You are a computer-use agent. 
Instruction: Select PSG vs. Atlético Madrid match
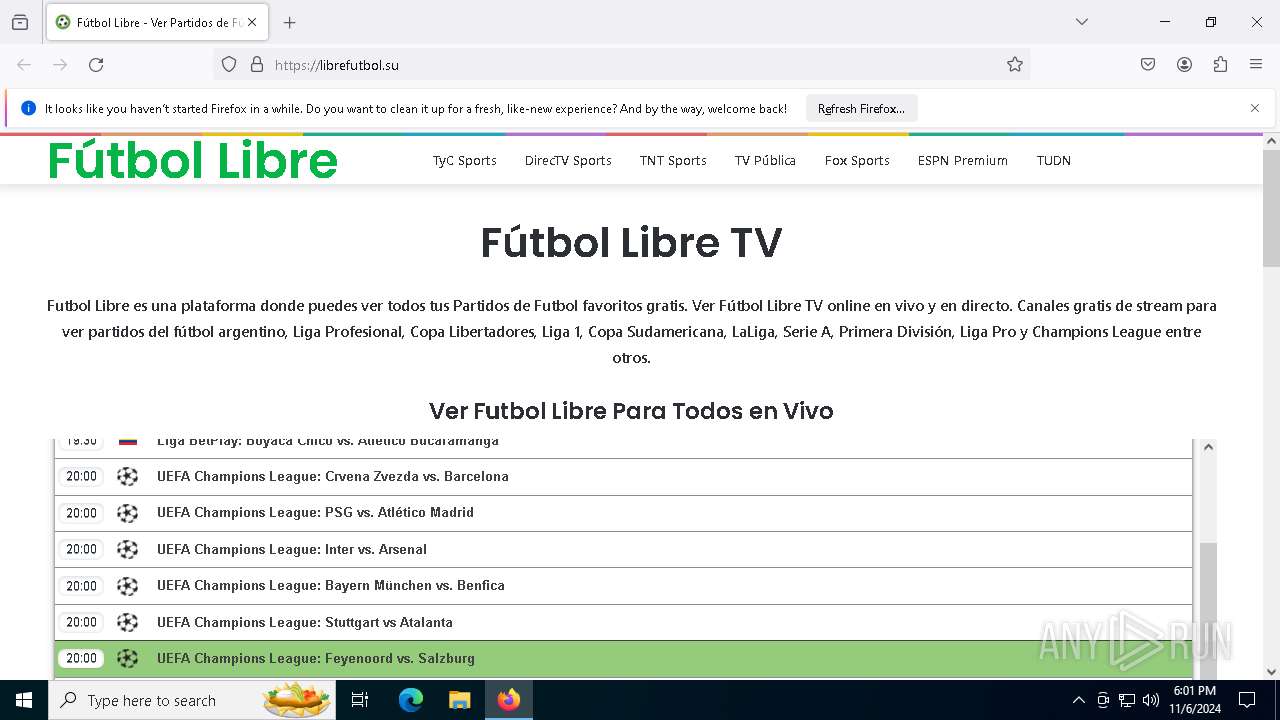pyautogui.click(x=623, y=513)
